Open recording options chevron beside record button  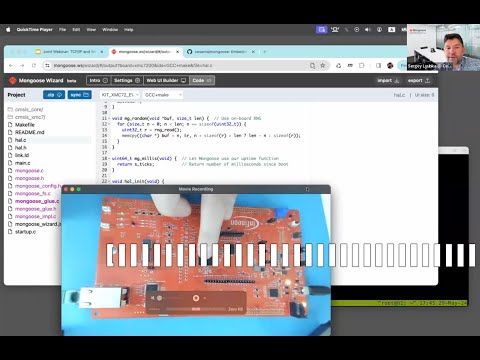[205, 298]
